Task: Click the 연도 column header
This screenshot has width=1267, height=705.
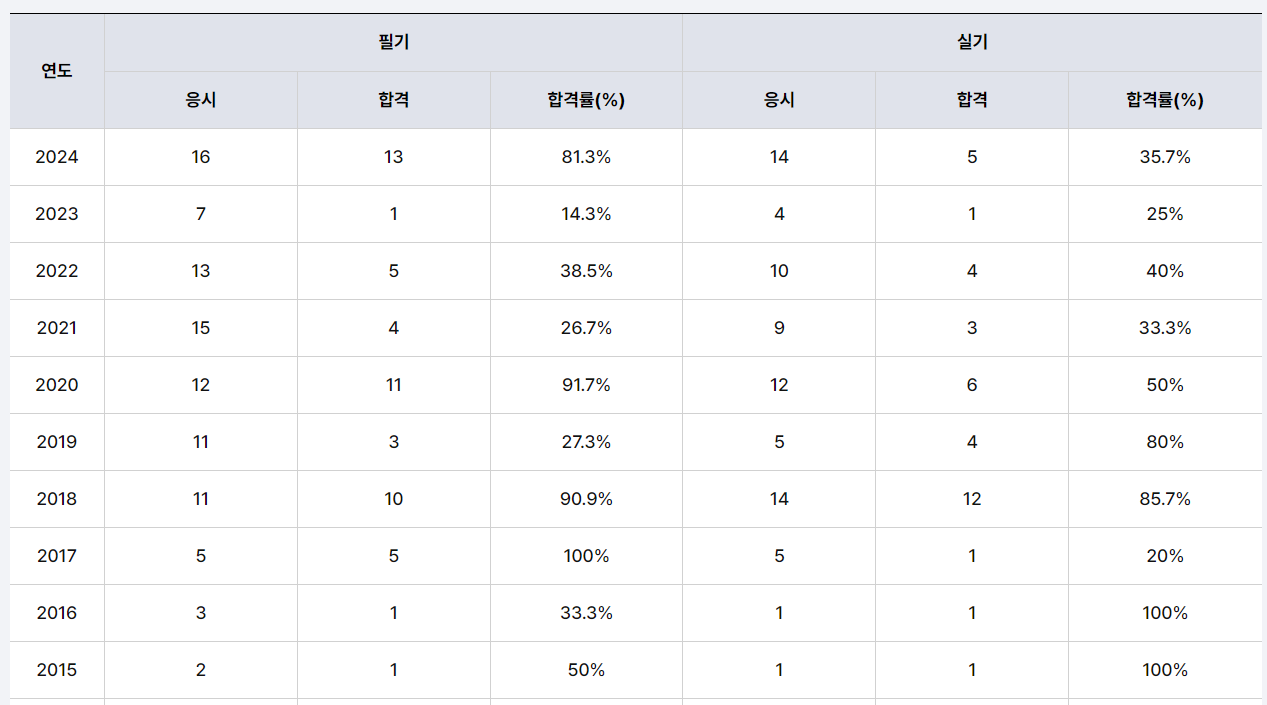Action: point(57,71)
